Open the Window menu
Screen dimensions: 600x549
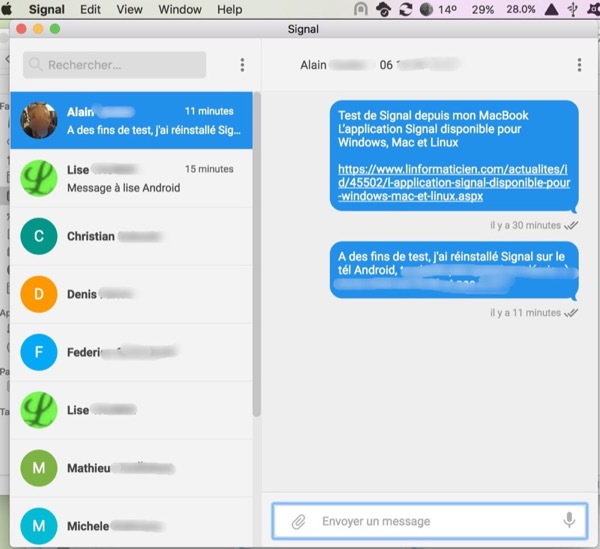tap(180, 9)
